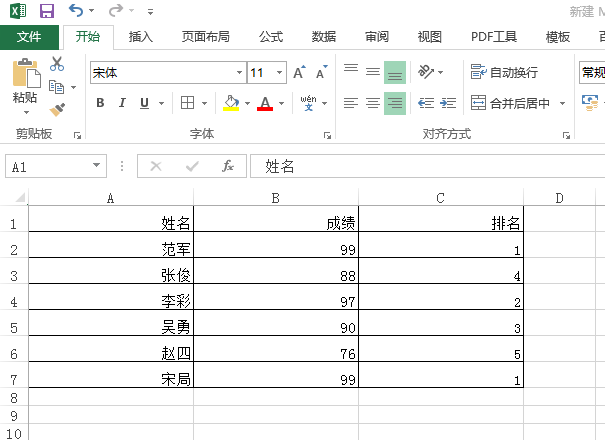Click the Cut scissors icon

[57, 64]
